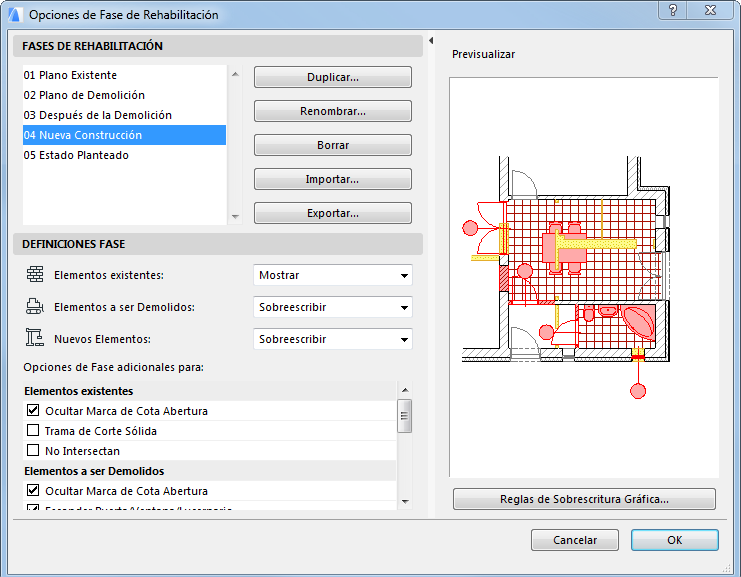The height and width of the screenshot is (577, 741).
Task: Enable the No Intersectan checkbox
Action: (x=33, y=450)
